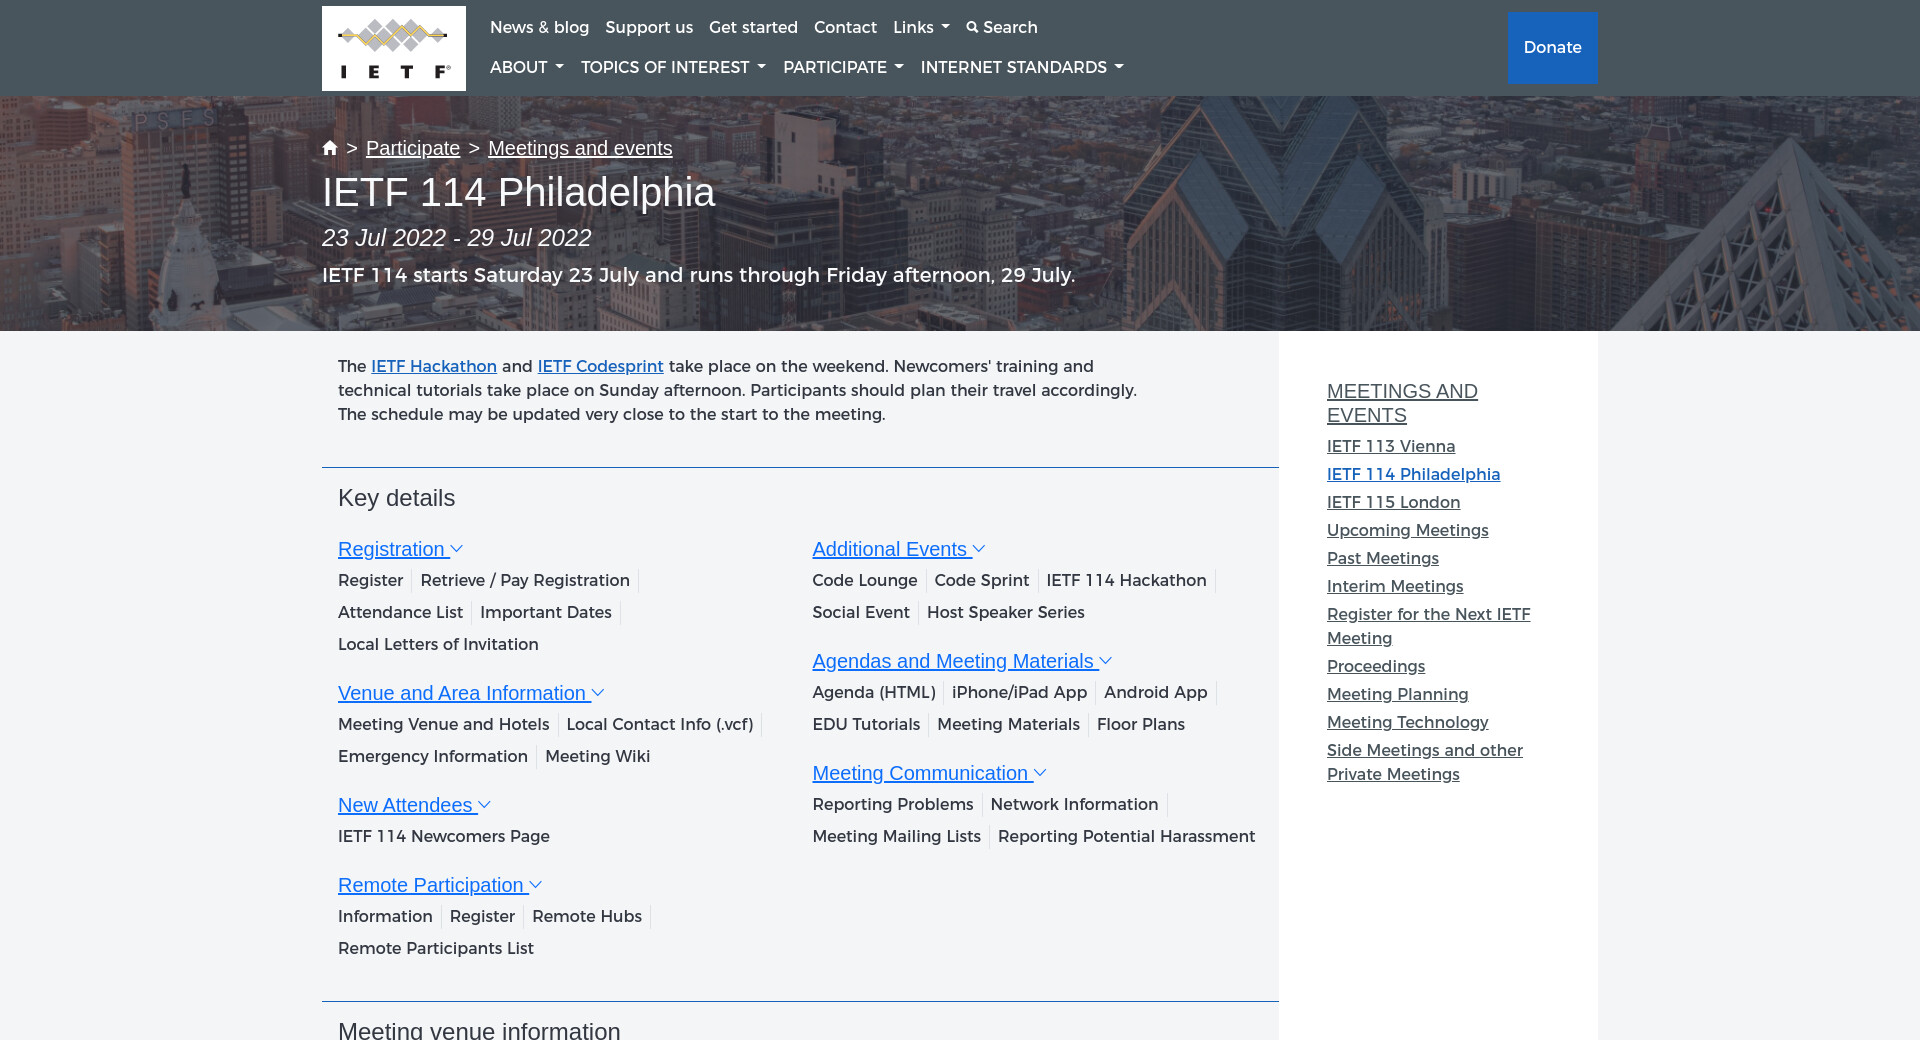Click Participate breadcrumb link
1920x1040 pixels.
(x=412, y=148)
